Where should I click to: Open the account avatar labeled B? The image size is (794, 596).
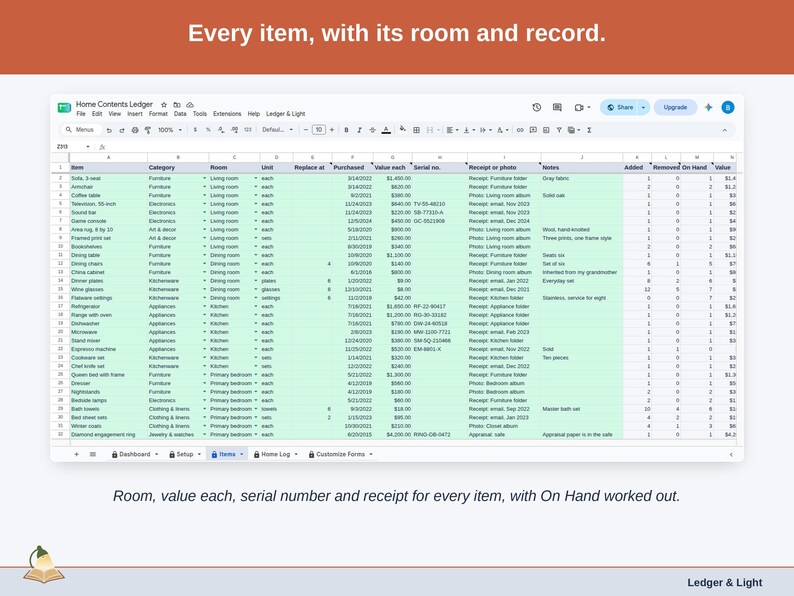[728, 107]
